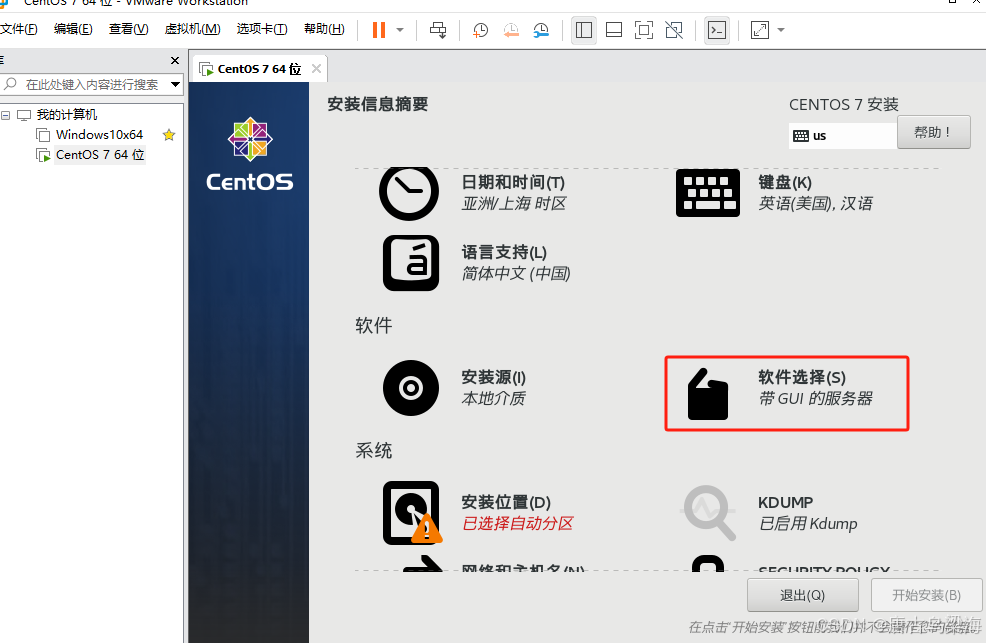This screenshot has width=986, height=643.
Task: Enter full screen mode icon
Action: coord(644,30)
